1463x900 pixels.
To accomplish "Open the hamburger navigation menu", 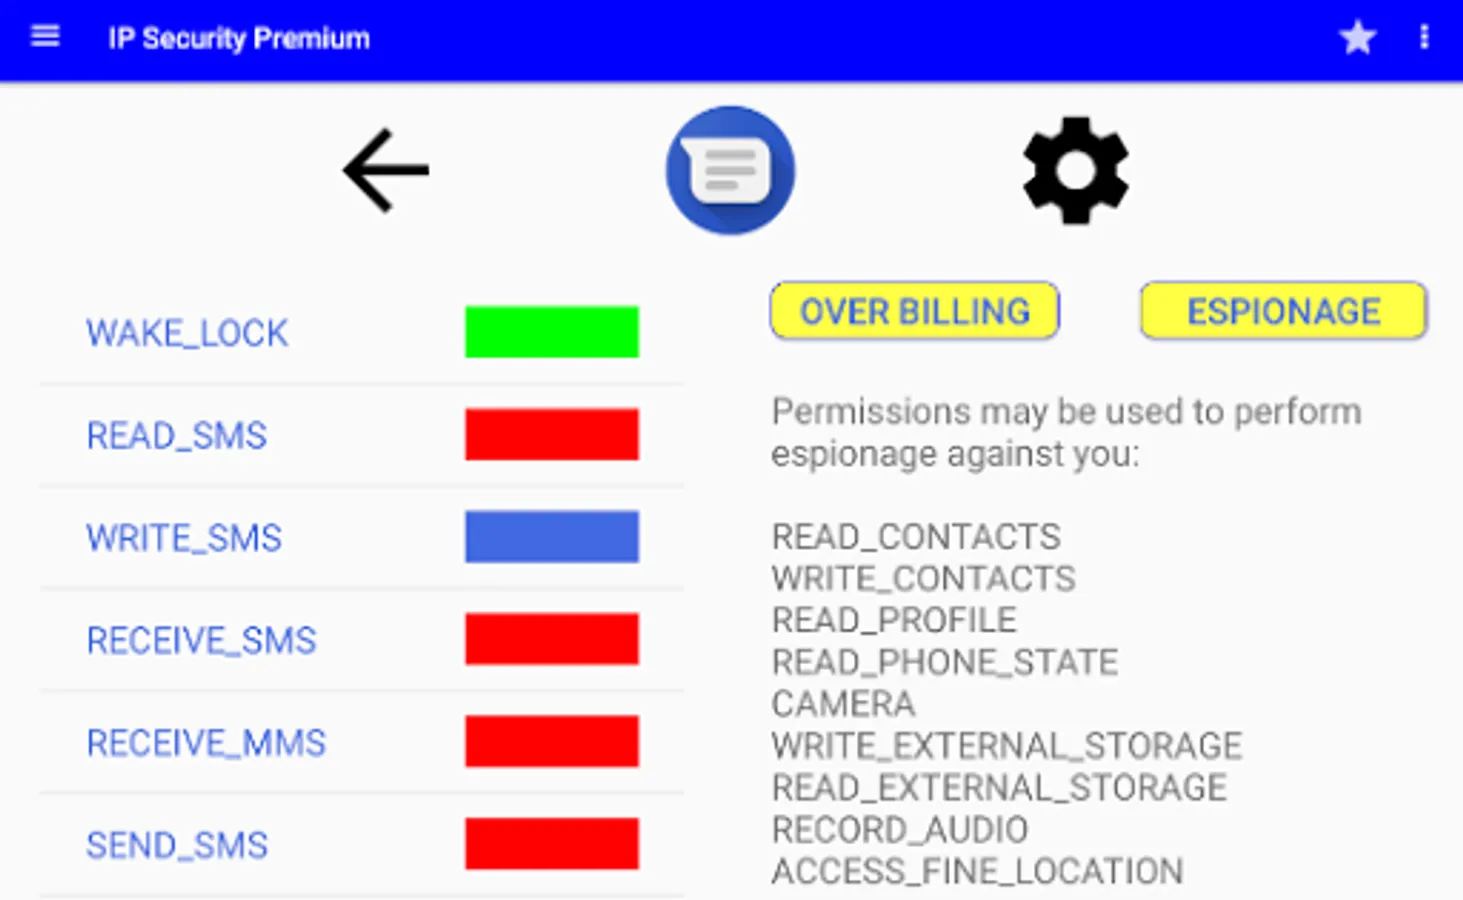I will tap(45, 37).
